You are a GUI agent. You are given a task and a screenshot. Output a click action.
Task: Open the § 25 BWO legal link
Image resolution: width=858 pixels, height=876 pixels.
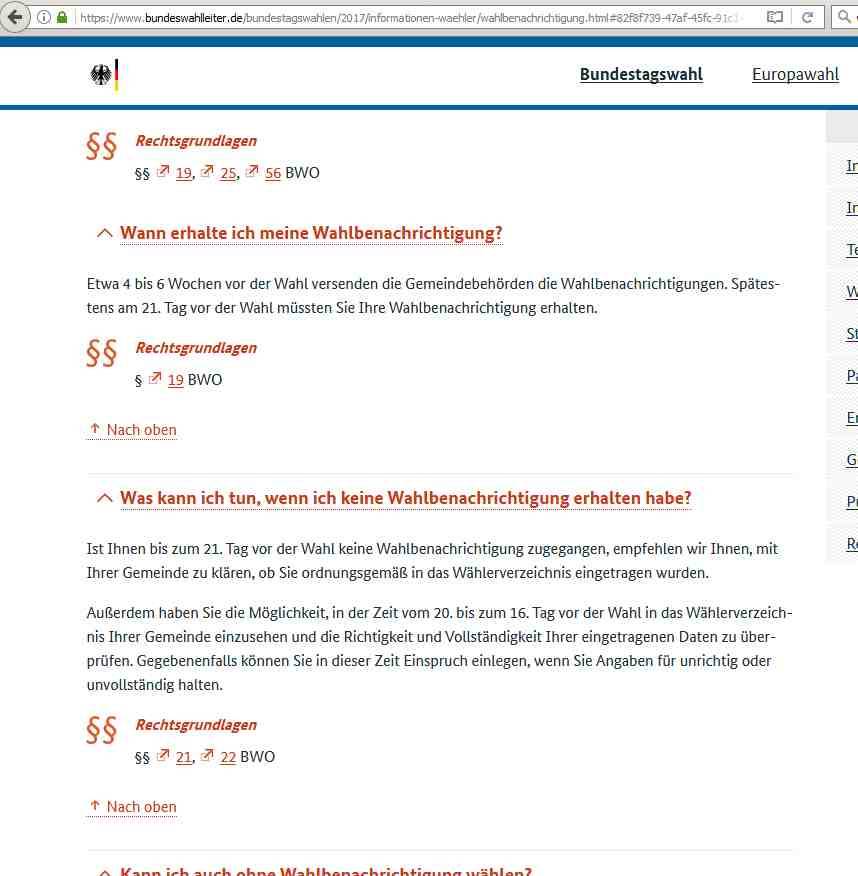228,173
